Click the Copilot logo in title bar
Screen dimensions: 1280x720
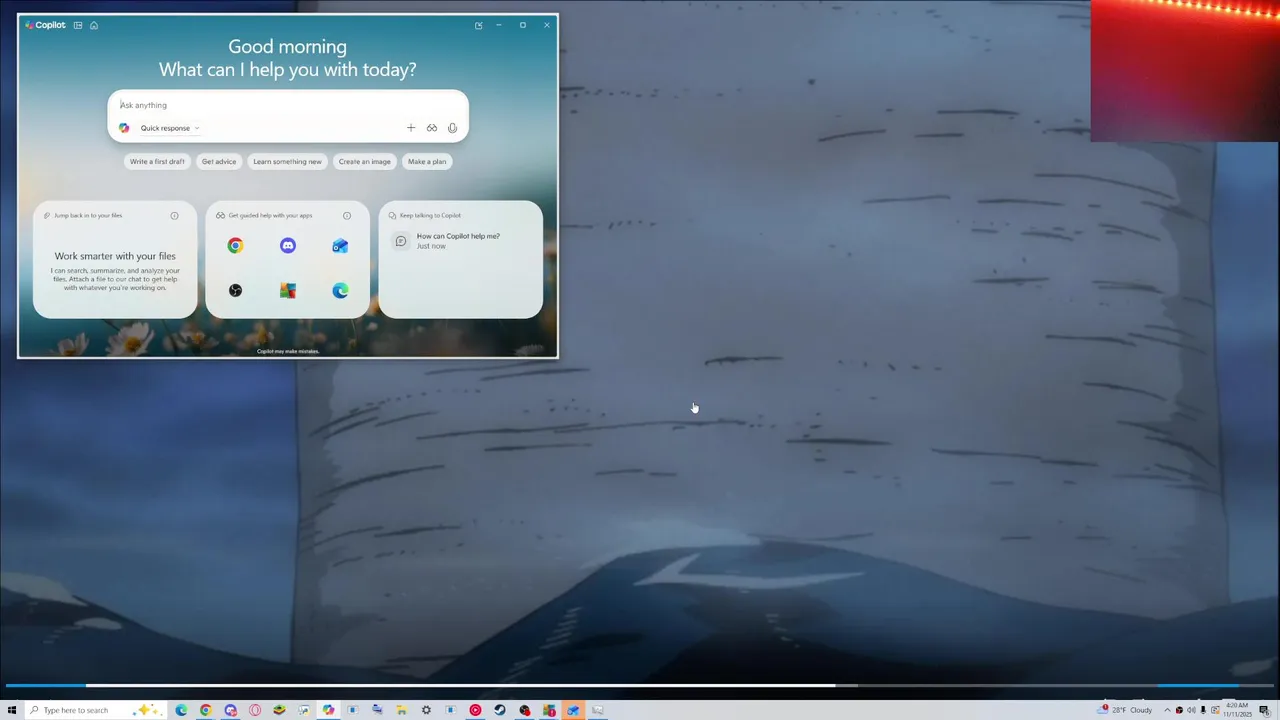tap(45, 25)
